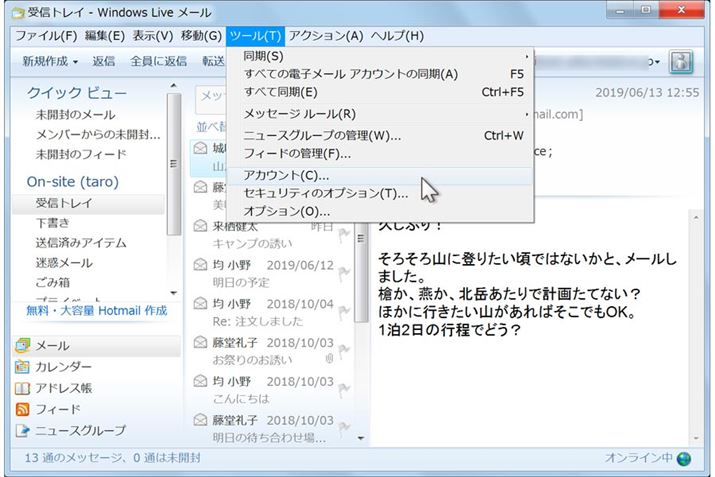Select the 送信済みアイテム folder
Viewport: 715px width, 477px height.
81,243
